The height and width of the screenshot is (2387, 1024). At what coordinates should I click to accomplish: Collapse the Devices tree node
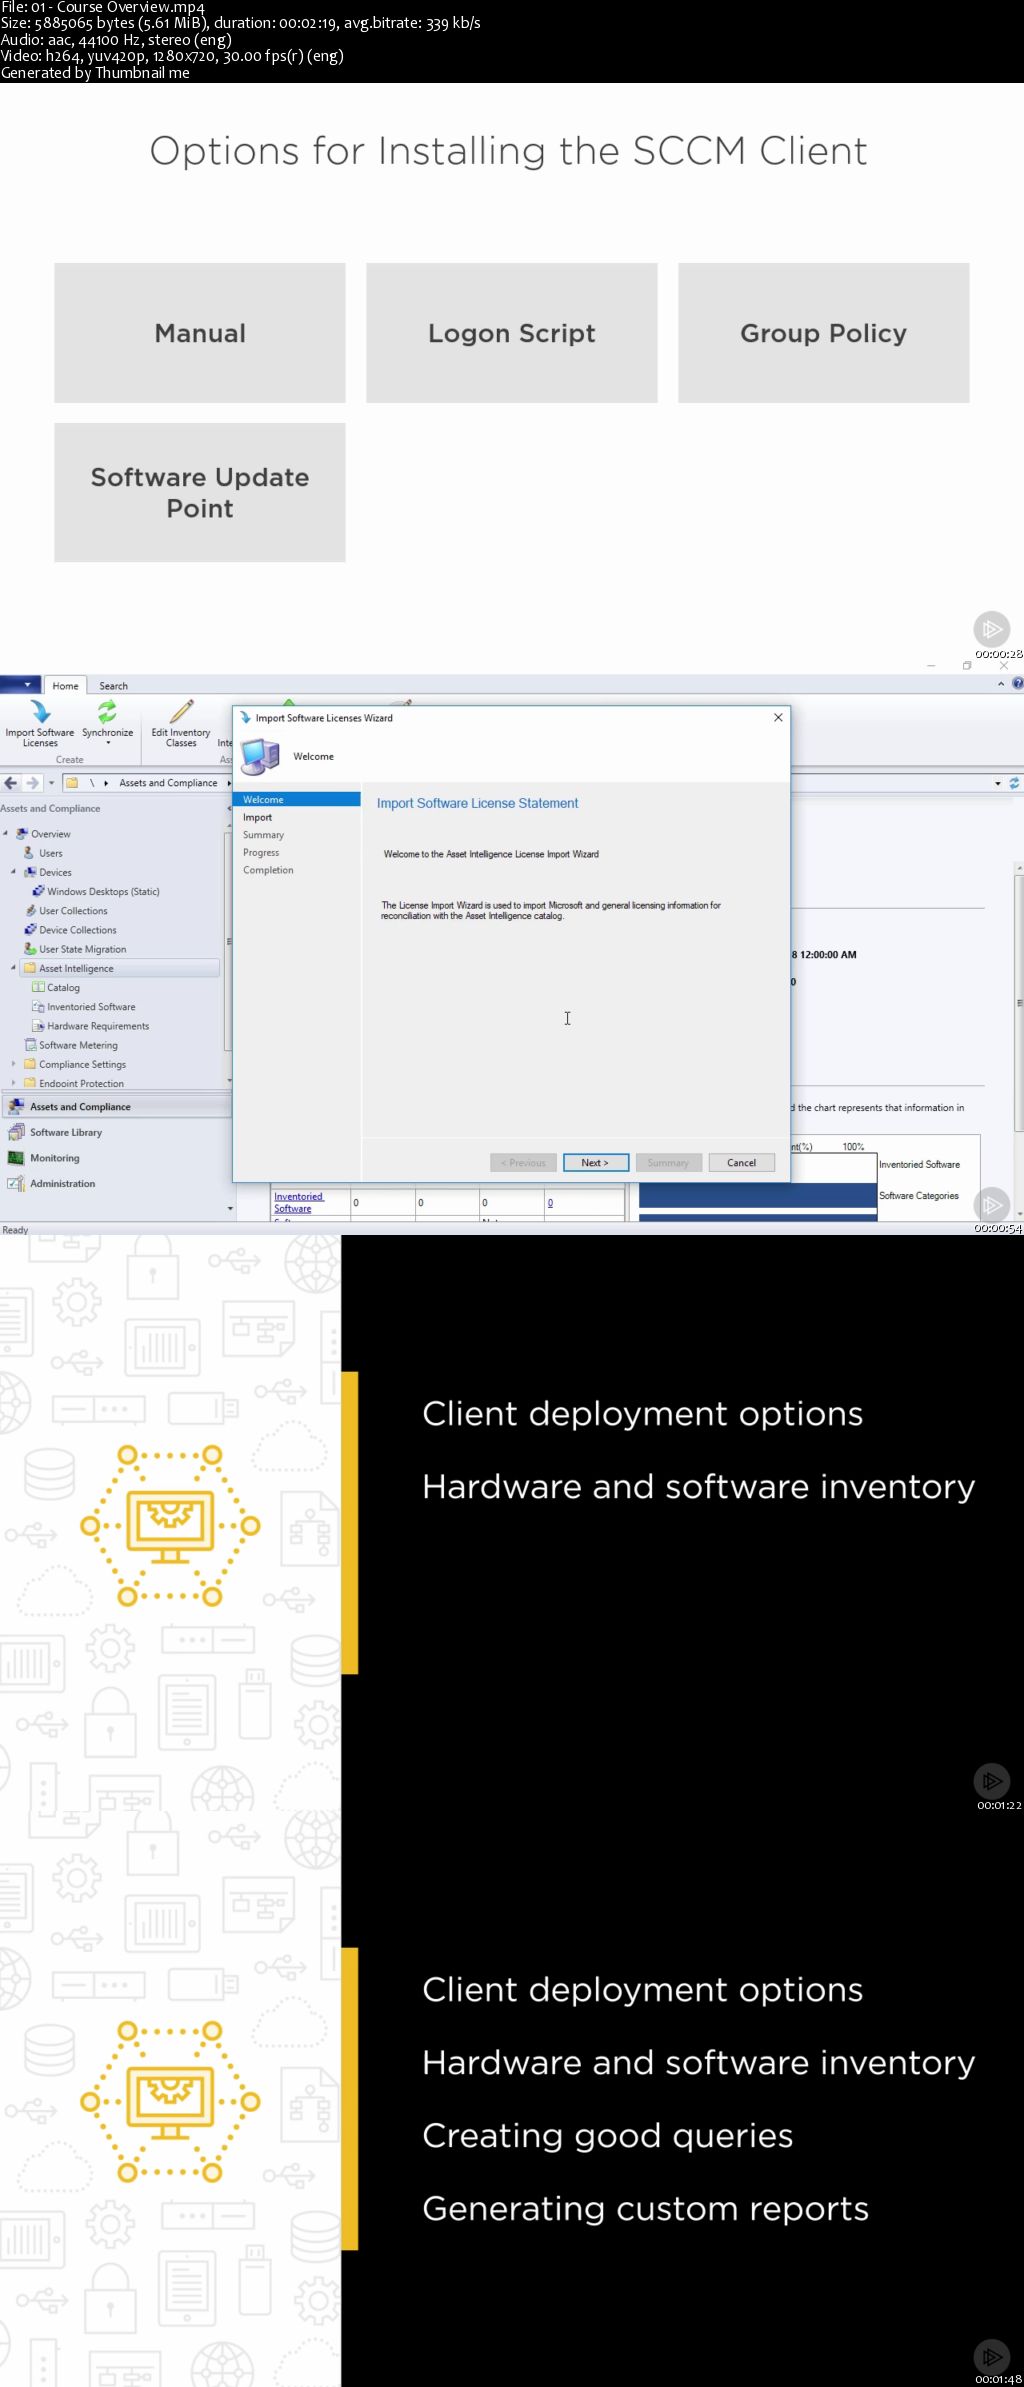(x=13, y=872)
